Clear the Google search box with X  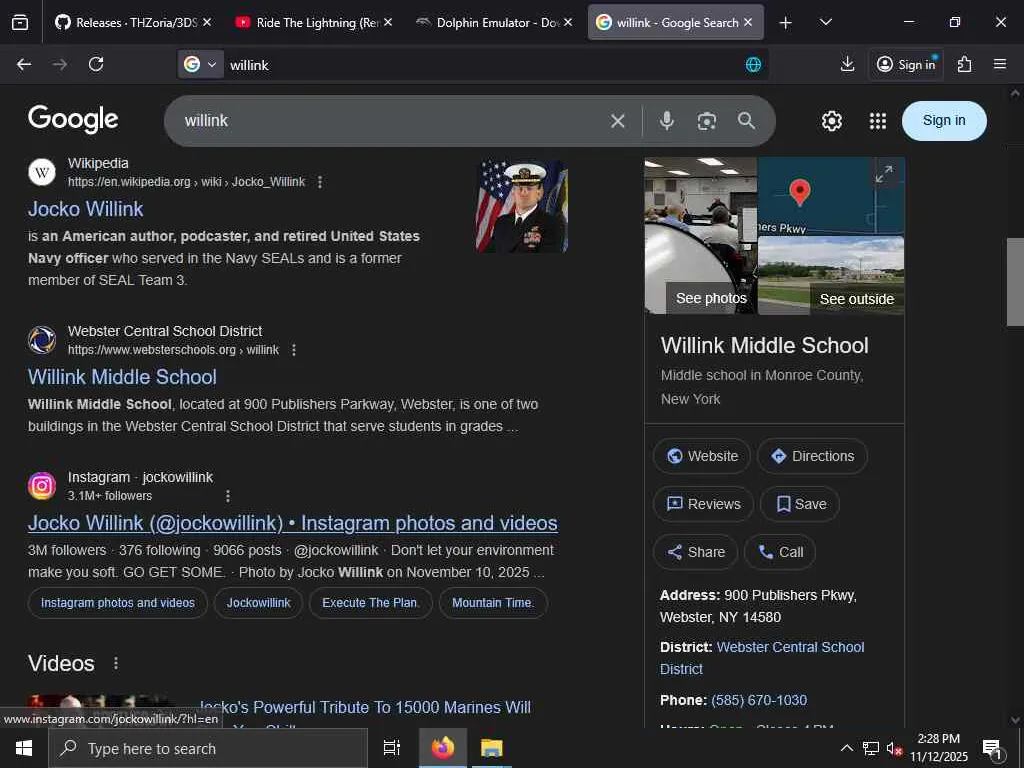tap(617, 121)
